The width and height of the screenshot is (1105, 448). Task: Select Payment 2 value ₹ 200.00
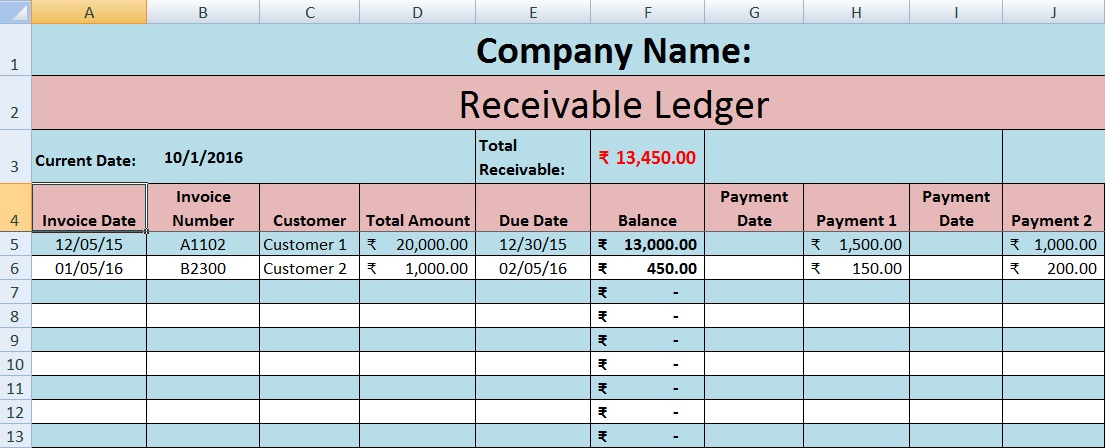click(1054, 268)
